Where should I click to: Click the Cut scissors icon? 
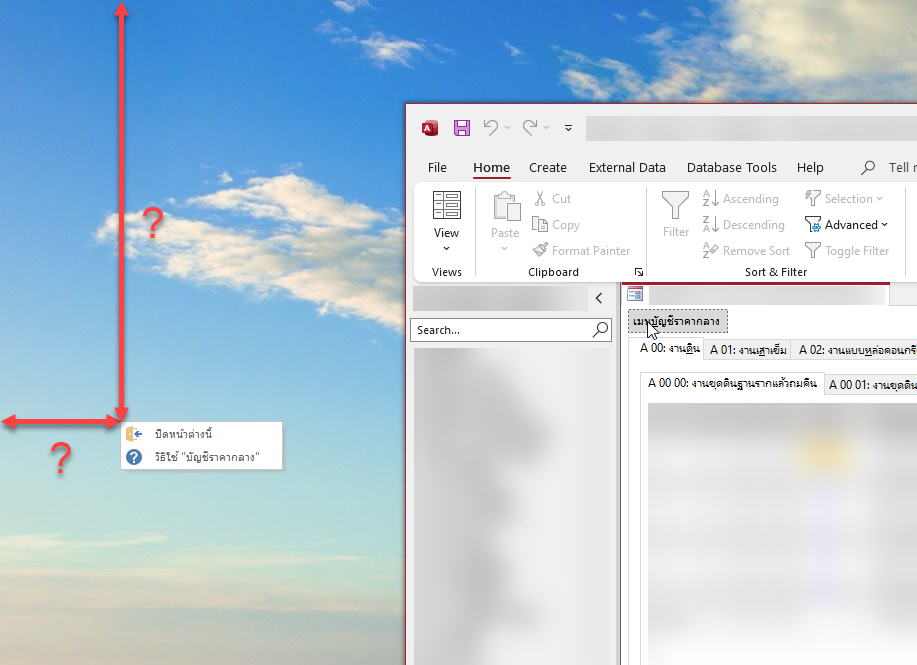click(540, 198)
